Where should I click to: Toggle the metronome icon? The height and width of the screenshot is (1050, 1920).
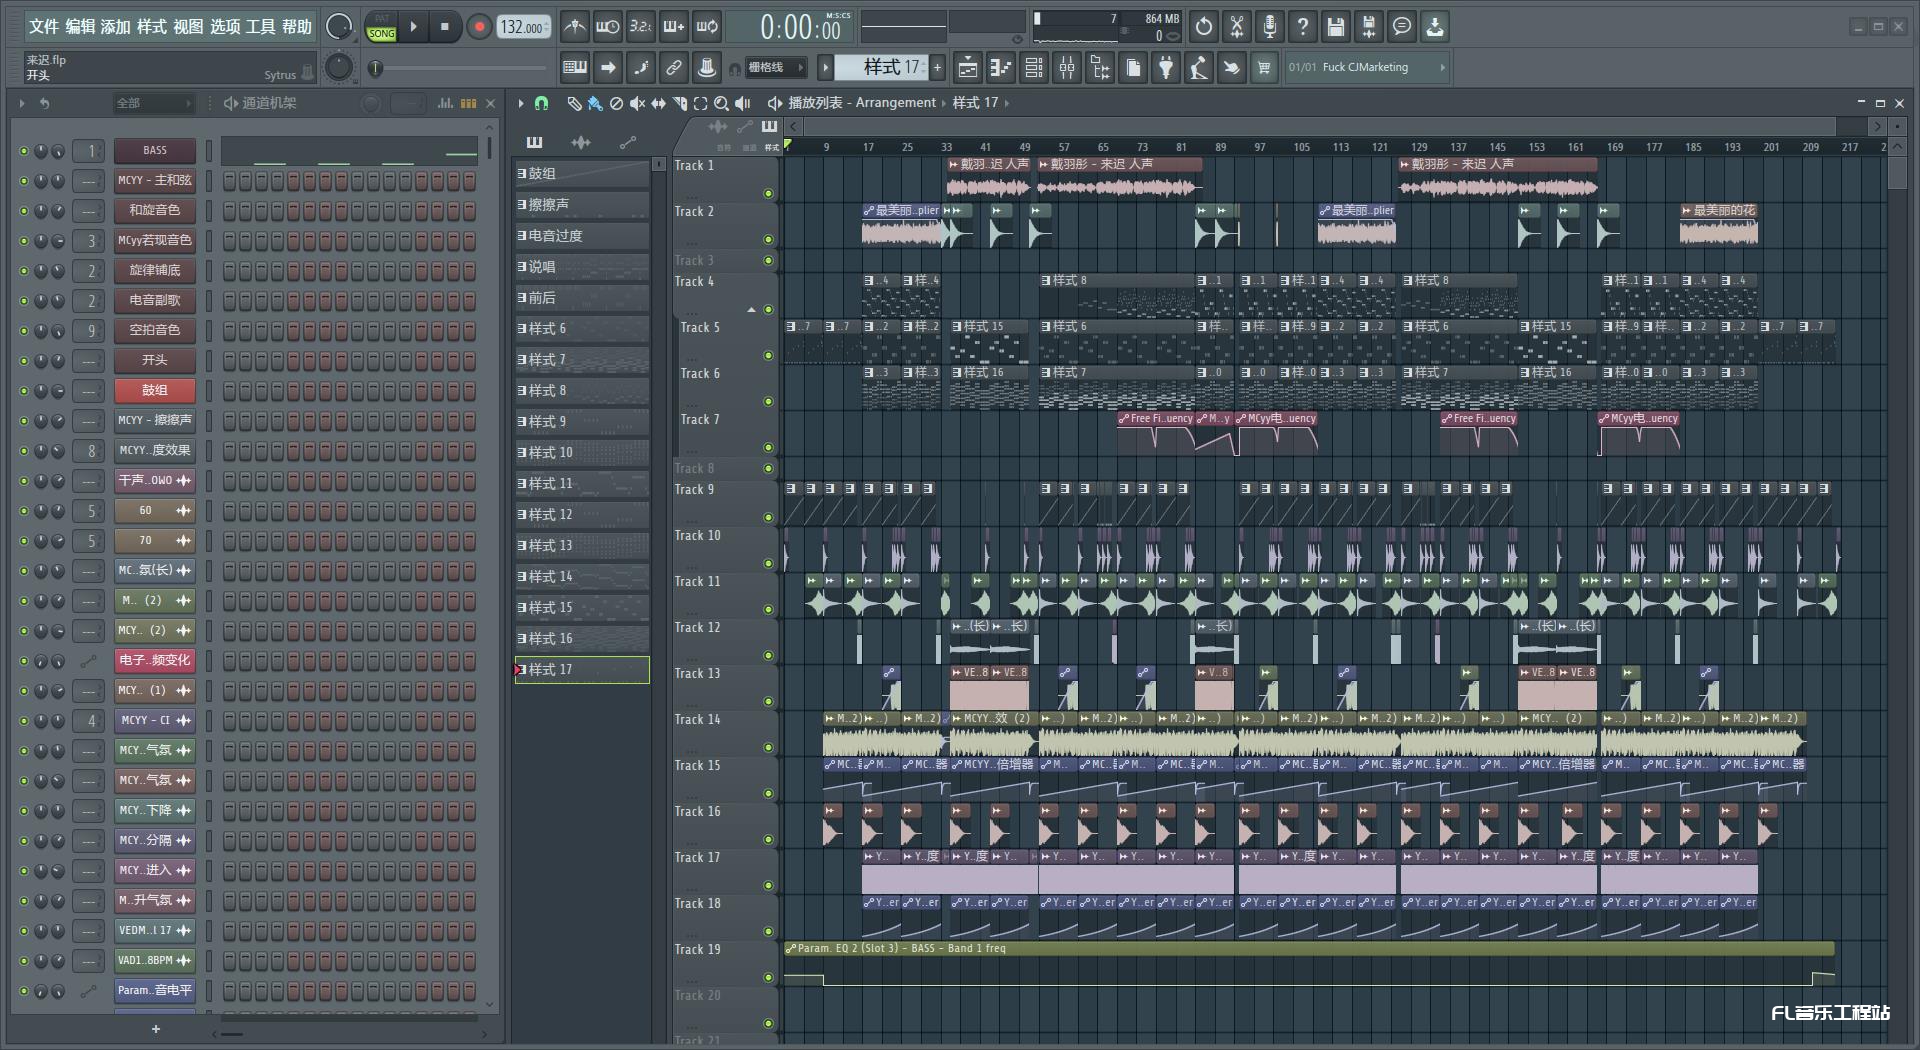point(574,27)
